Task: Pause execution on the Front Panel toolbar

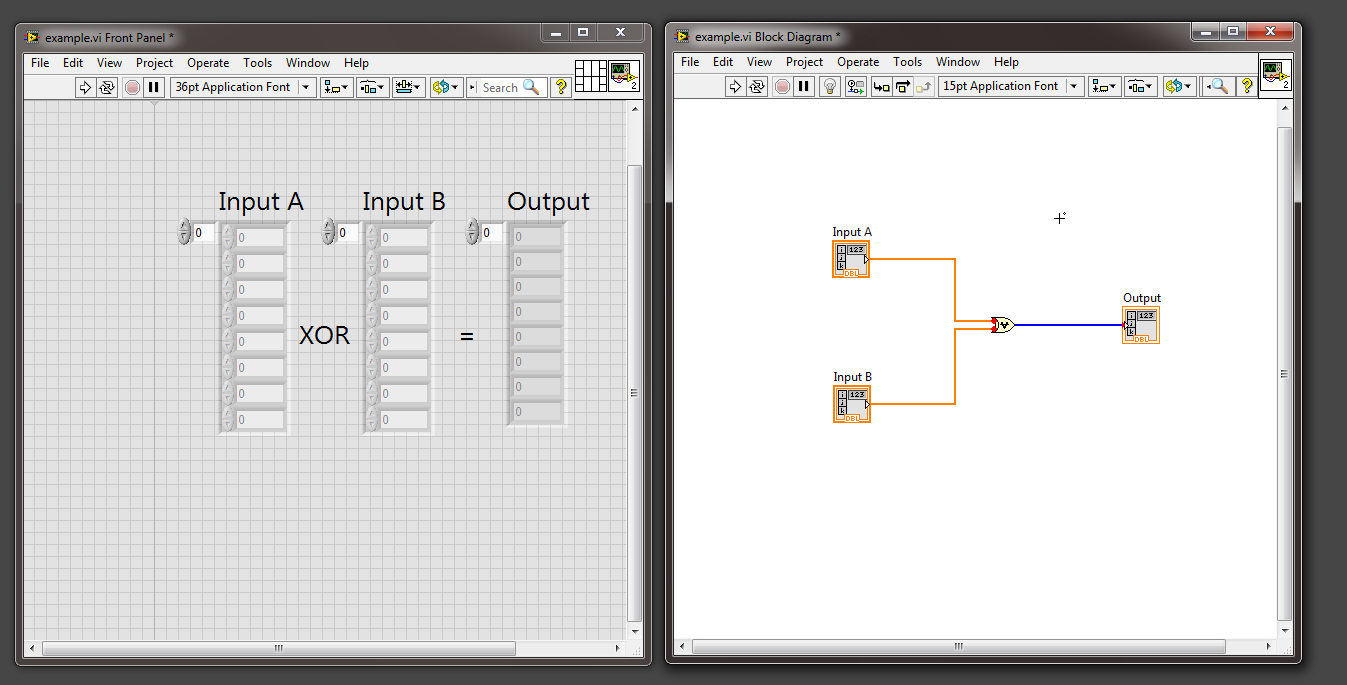Action: tap(153, 87)
